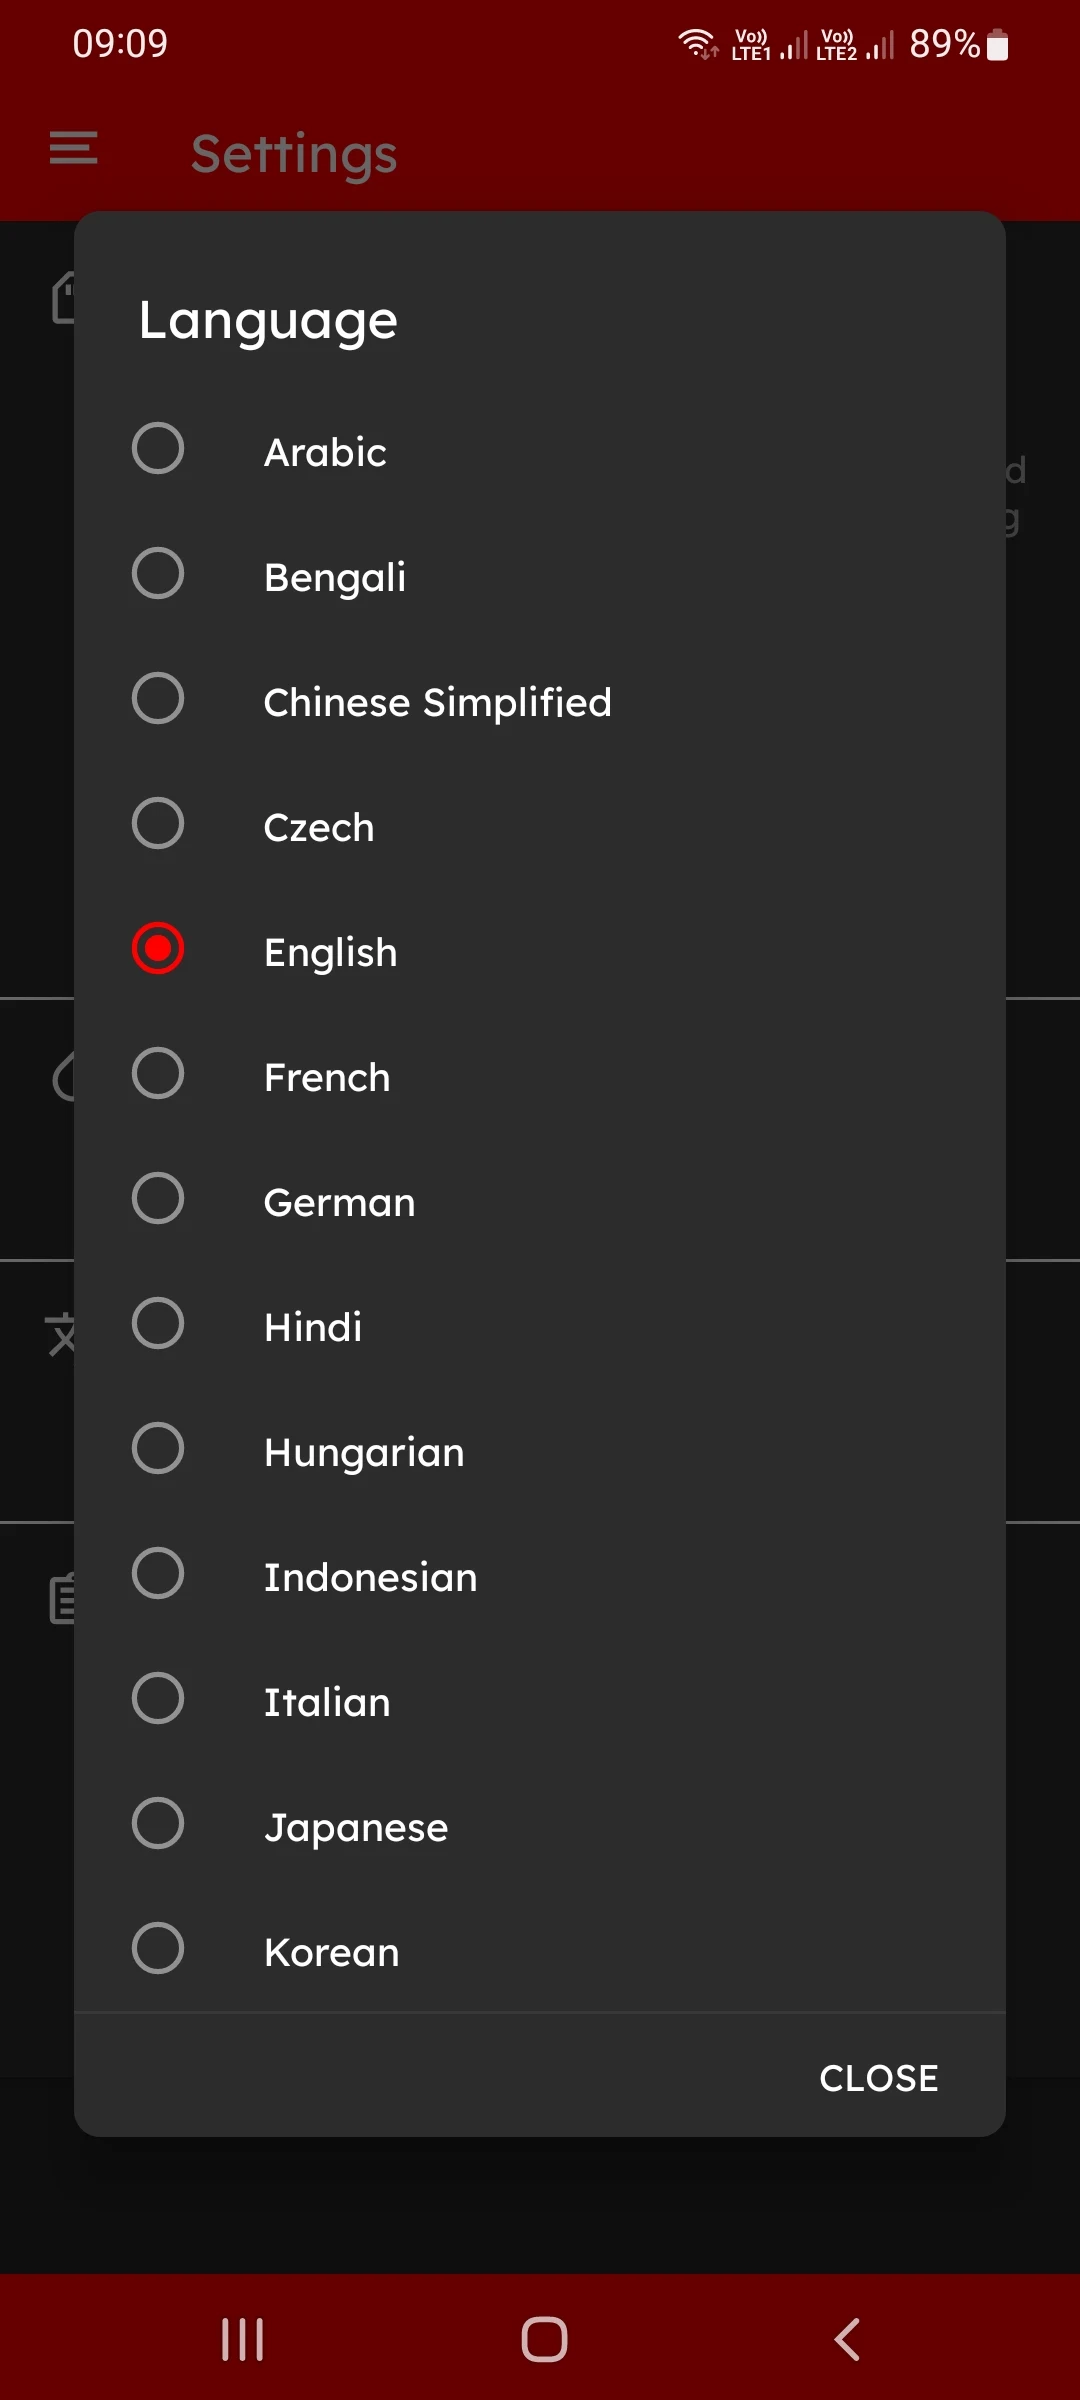This screenshot has height=2400, width=1080.
Task: Select Hindi from the language list
Action: tap(540, 1326)
